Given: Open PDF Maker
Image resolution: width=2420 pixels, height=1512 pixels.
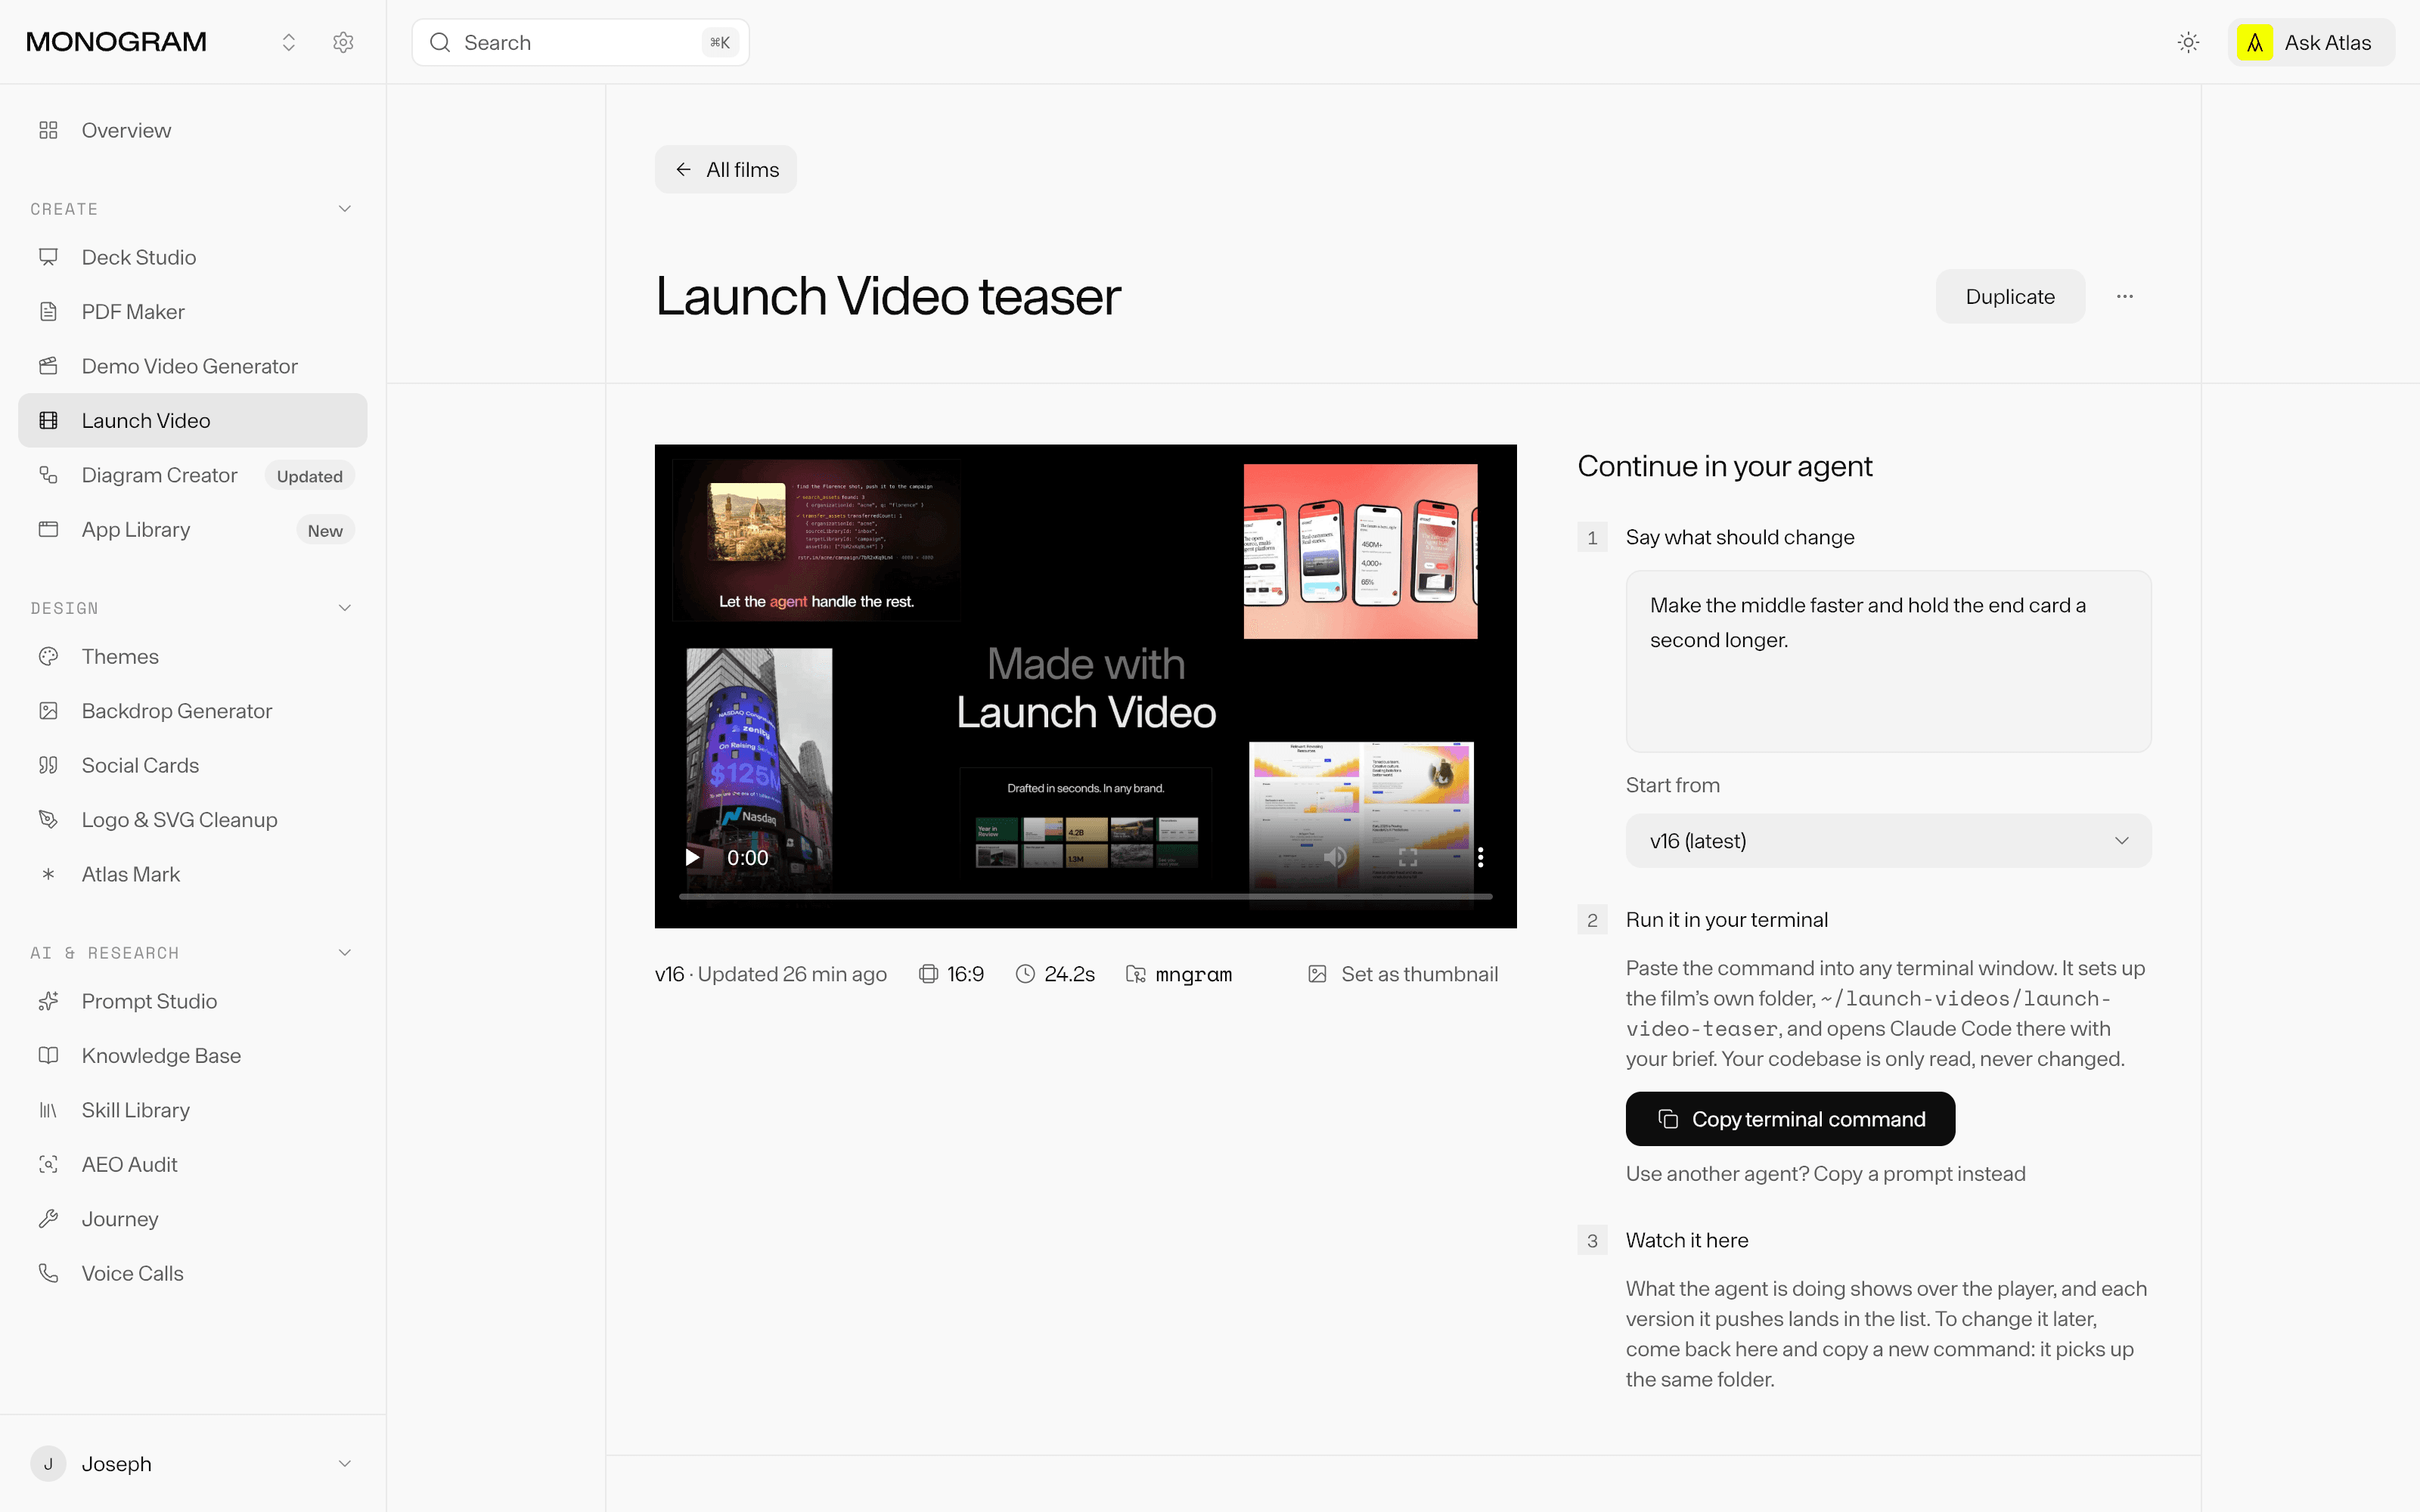Looking at the screenshot, I should pyautogui.click(x=193, y=312).
